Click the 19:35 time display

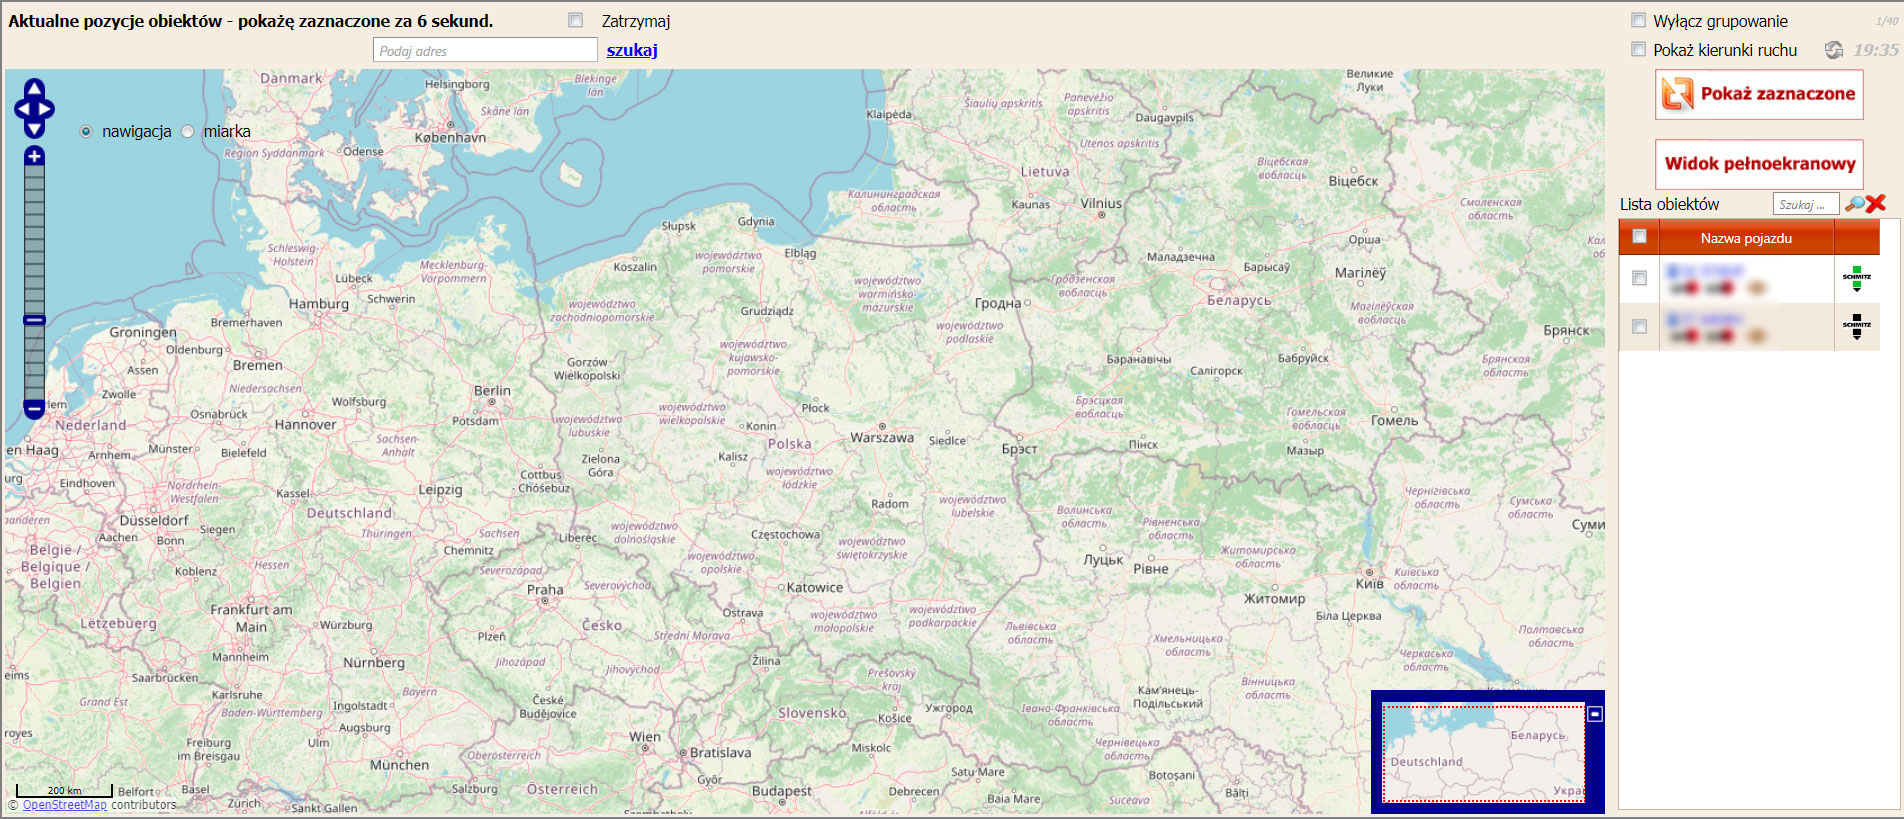click(x=1875, y=50)
